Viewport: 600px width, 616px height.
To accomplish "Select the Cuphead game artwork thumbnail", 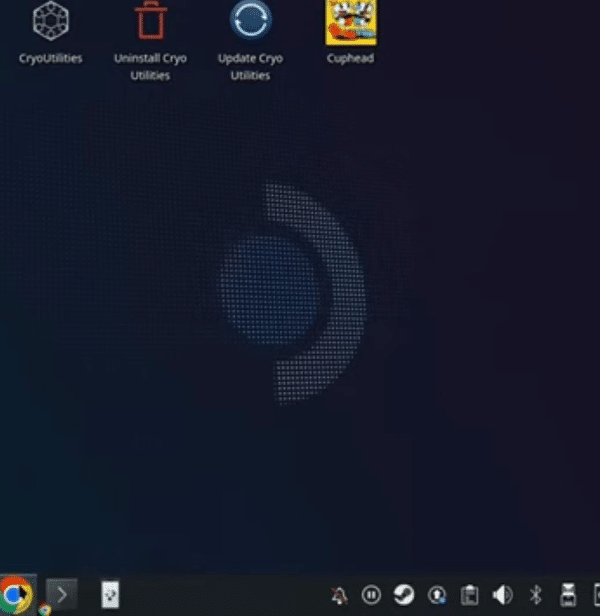I will point(351,22).
